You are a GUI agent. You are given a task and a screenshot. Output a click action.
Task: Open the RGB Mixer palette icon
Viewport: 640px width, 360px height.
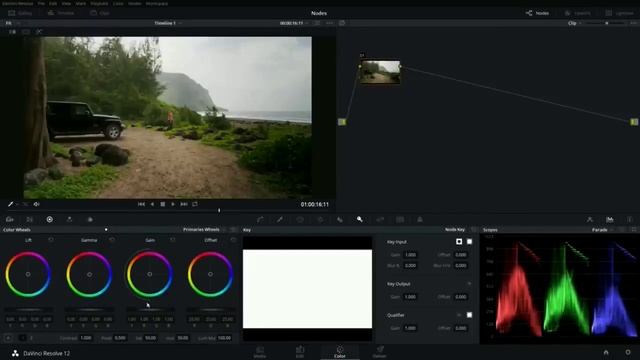69,220
